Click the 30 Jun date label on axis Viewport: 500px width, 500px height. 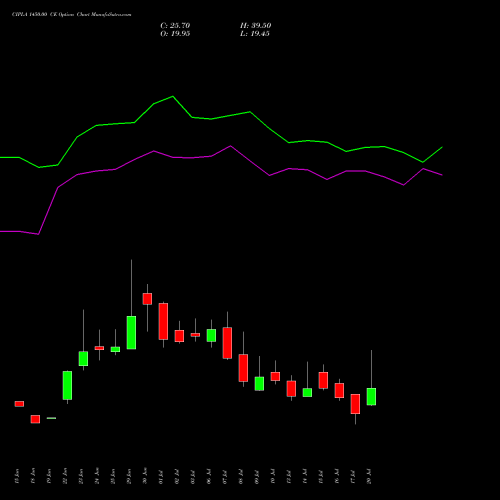click(145, 476)
